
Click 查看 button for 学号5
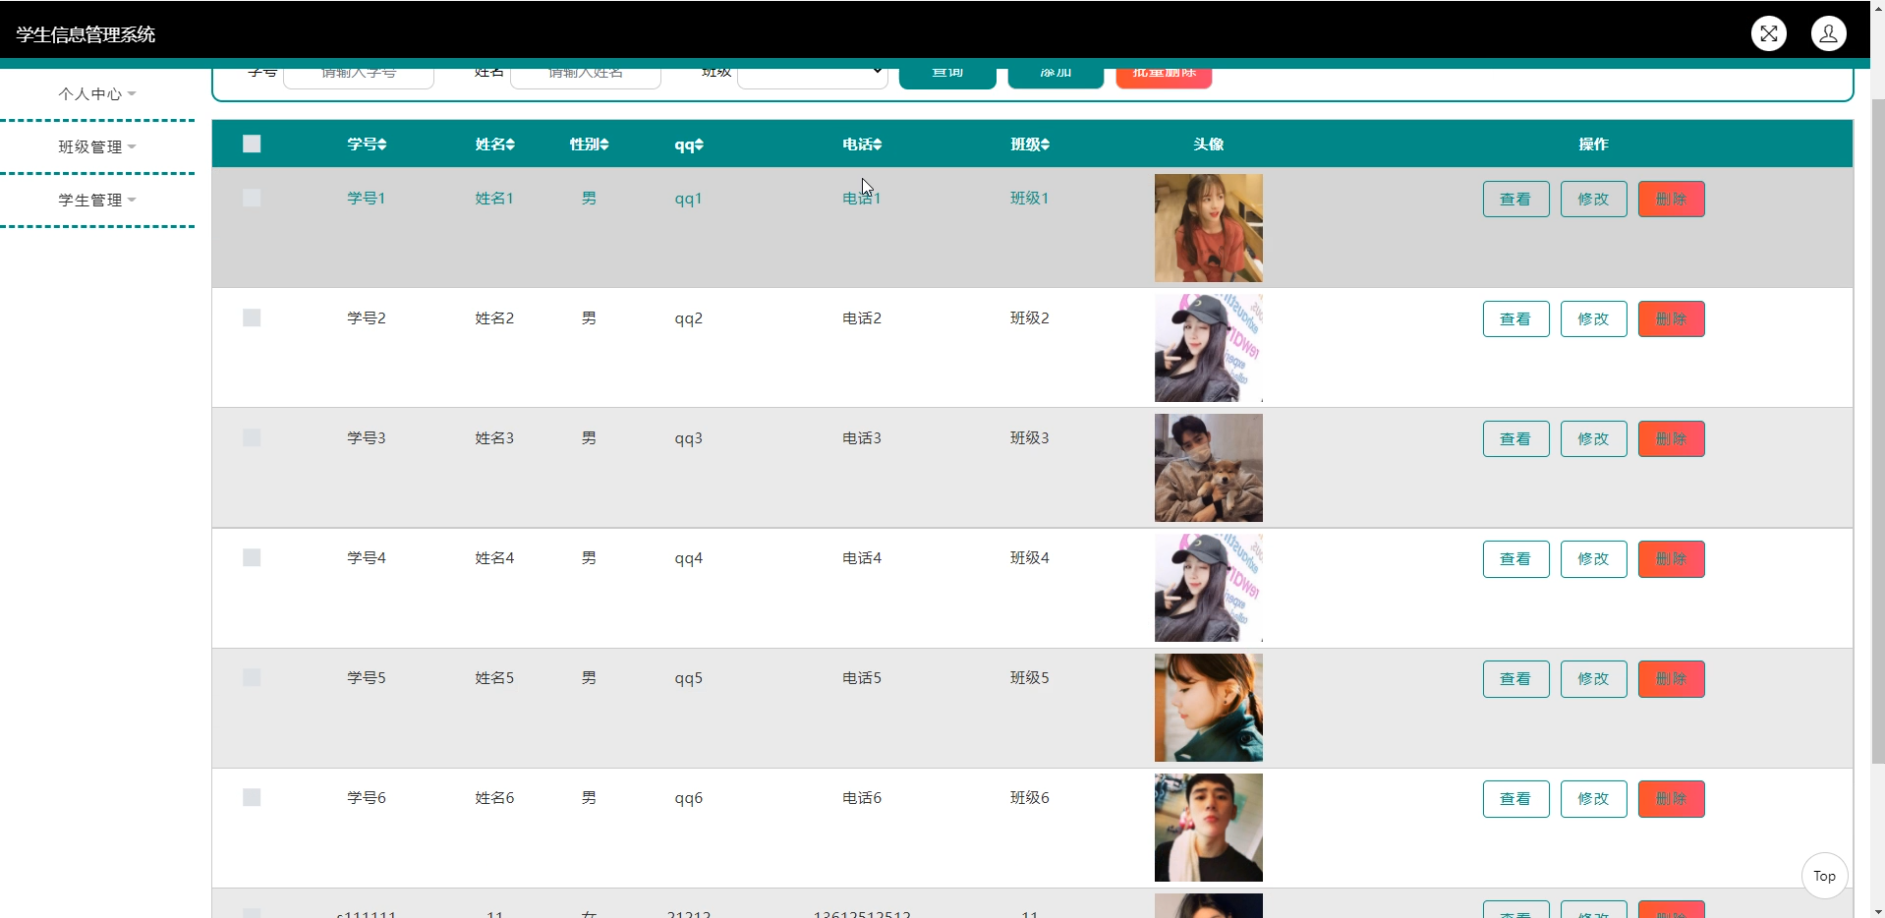1516,679
